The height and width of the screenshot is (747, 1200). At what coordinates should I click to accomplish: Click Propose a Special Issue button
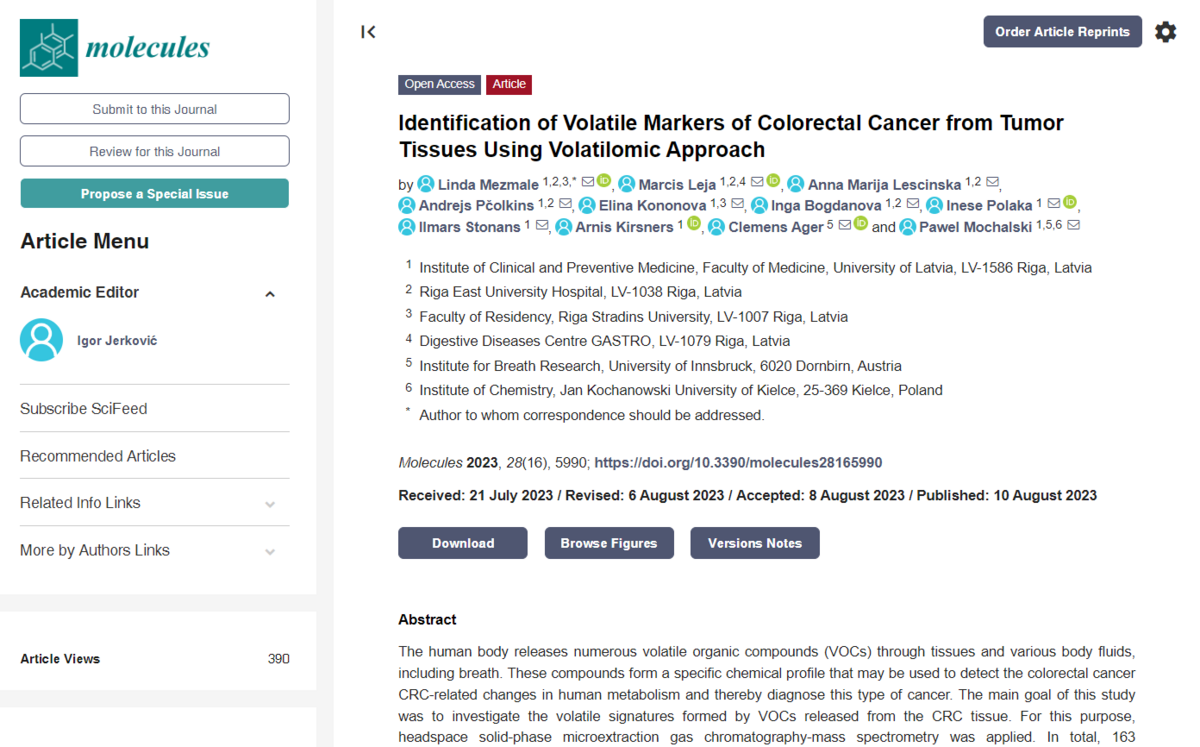154,194
